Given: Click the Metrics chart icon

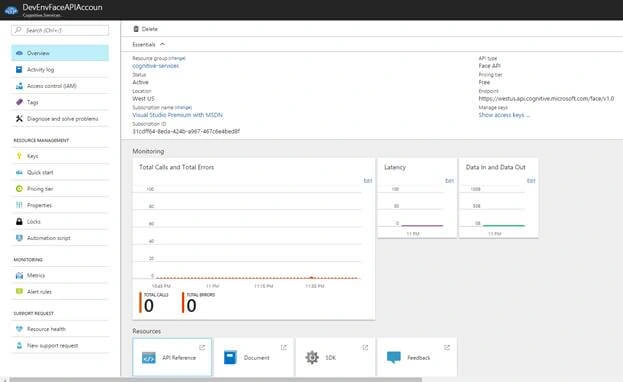Looking at the screenshot, I should click(19, 275).
